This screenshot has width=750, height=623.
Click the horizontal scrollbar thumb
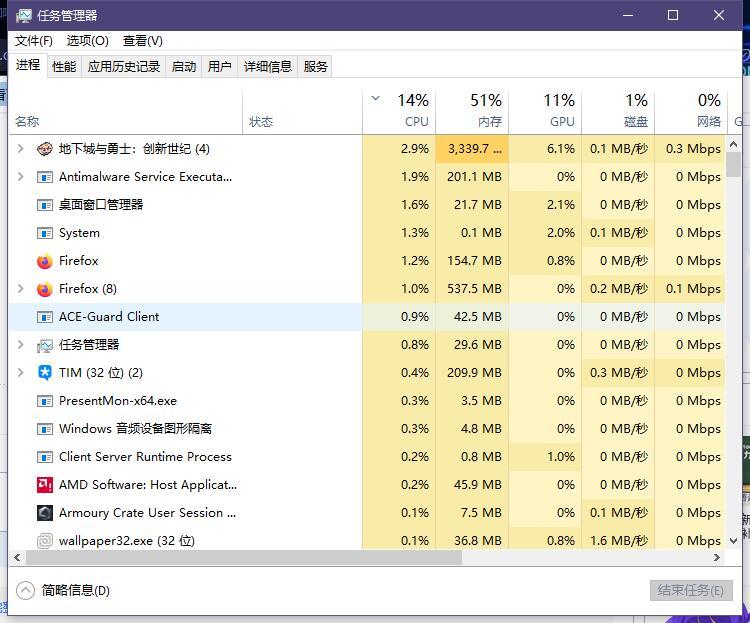244,557
